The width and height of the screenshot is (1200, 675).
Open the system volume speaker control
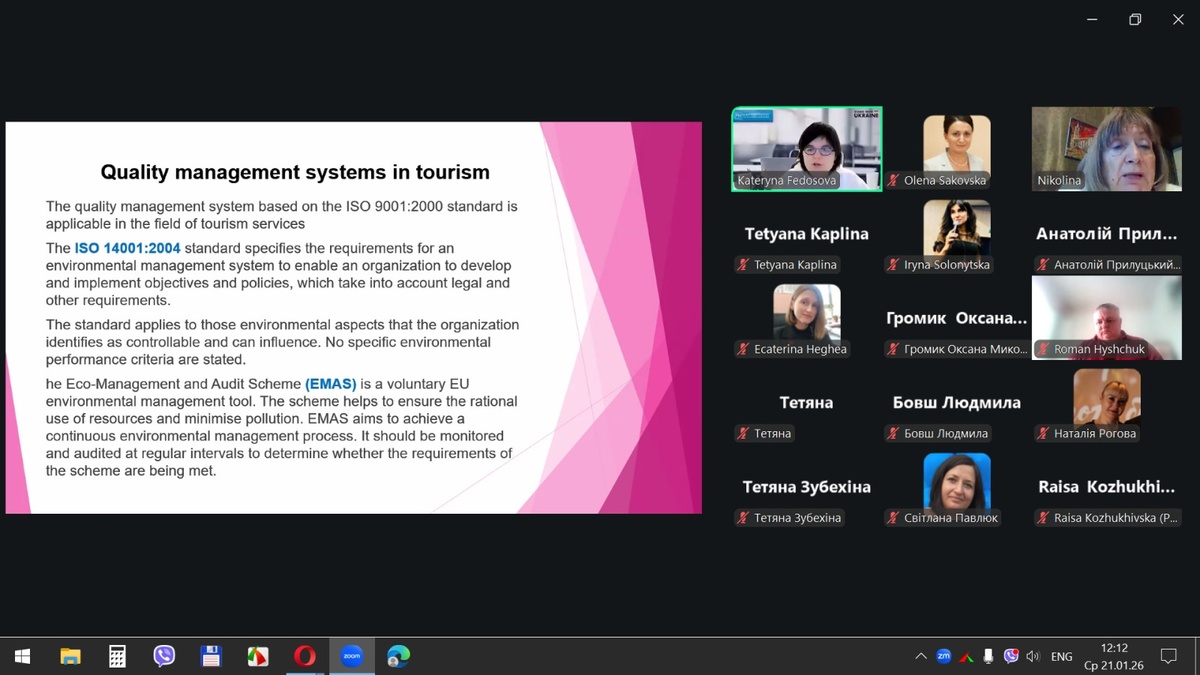click(x=1033, y=656)
